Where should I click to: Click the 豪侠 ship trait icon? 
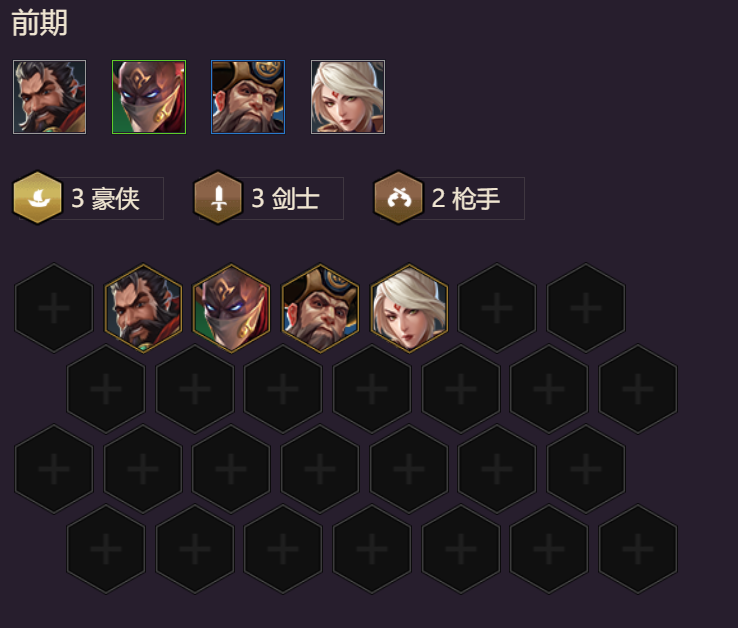click(x=38, y=198)
